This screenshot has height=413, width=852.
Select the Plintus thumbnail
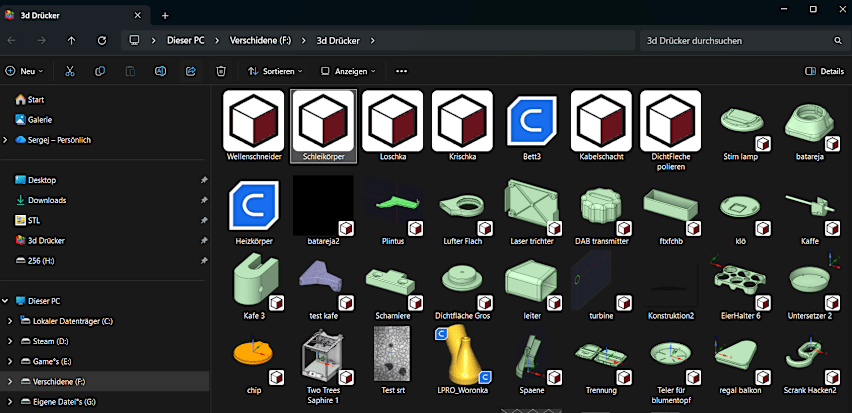pyautogui.click(x=393, y=208)
